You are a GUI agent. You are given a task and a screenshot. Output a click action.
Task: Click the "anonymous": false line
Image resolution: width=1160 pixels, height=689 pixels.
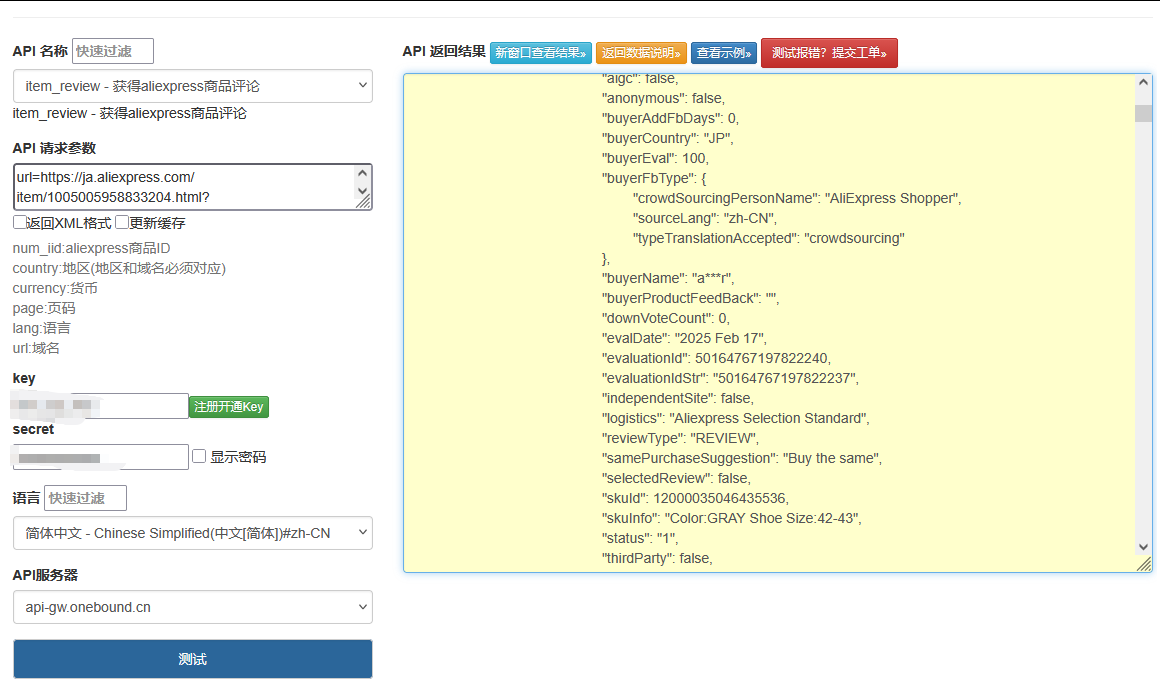(664, 98)
